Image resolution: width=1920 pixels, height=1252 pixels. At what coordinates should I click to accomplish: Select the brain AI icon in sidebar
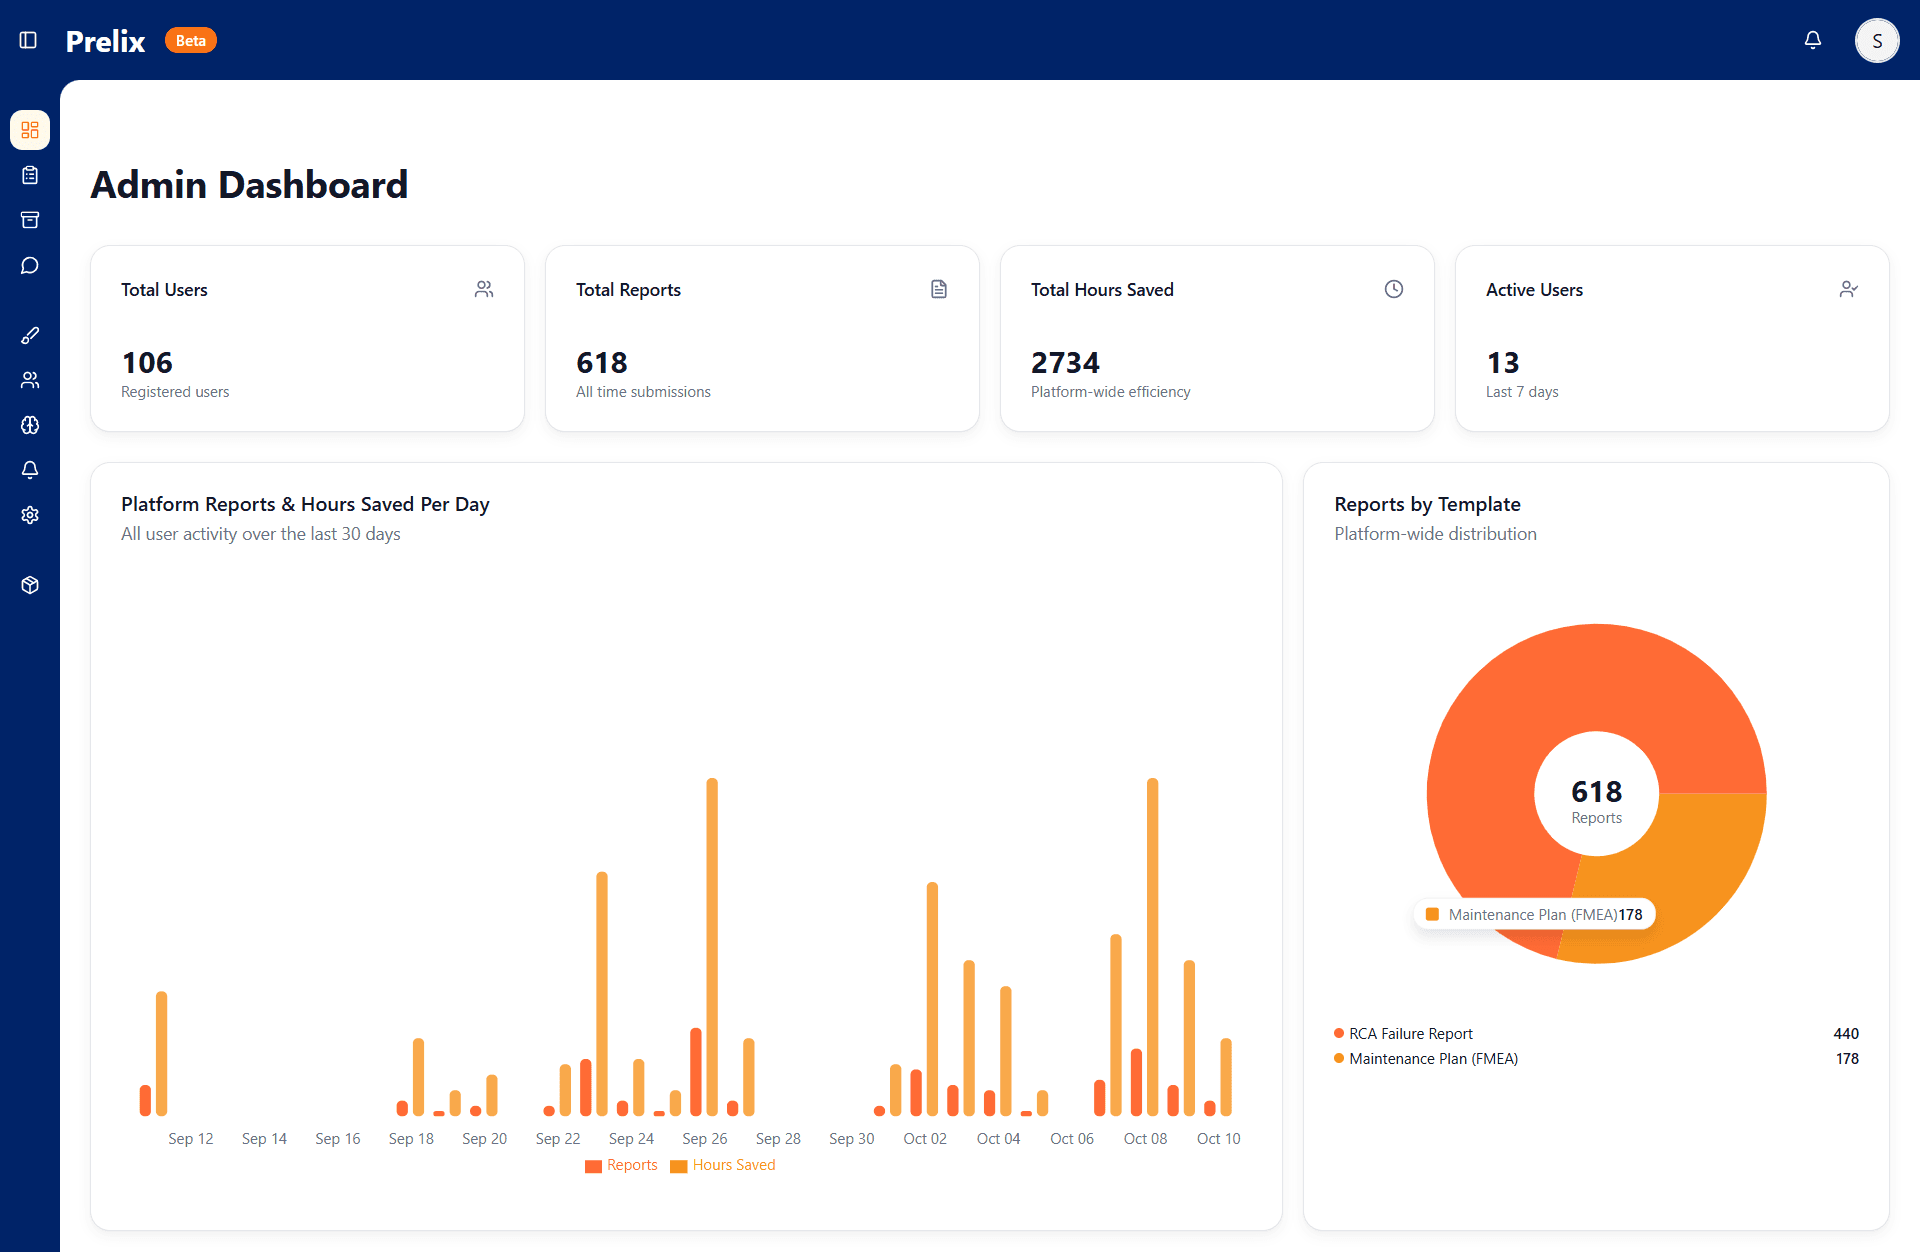[x=30, y=425]
